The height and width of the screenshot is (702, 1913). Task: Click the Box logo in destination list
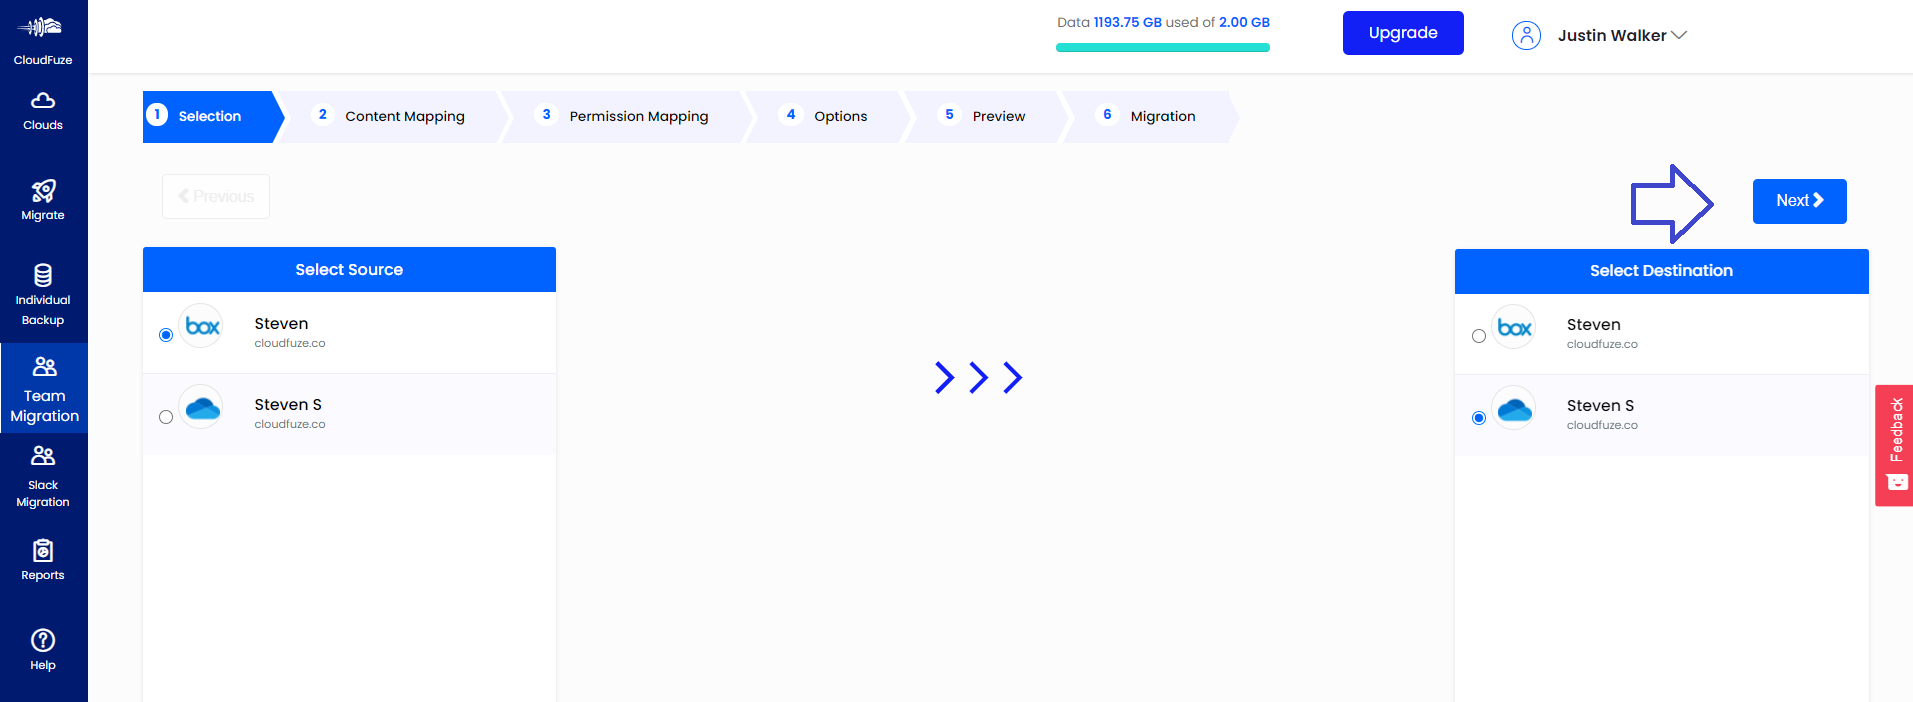pyautogui.click(x=1514, y=327)
